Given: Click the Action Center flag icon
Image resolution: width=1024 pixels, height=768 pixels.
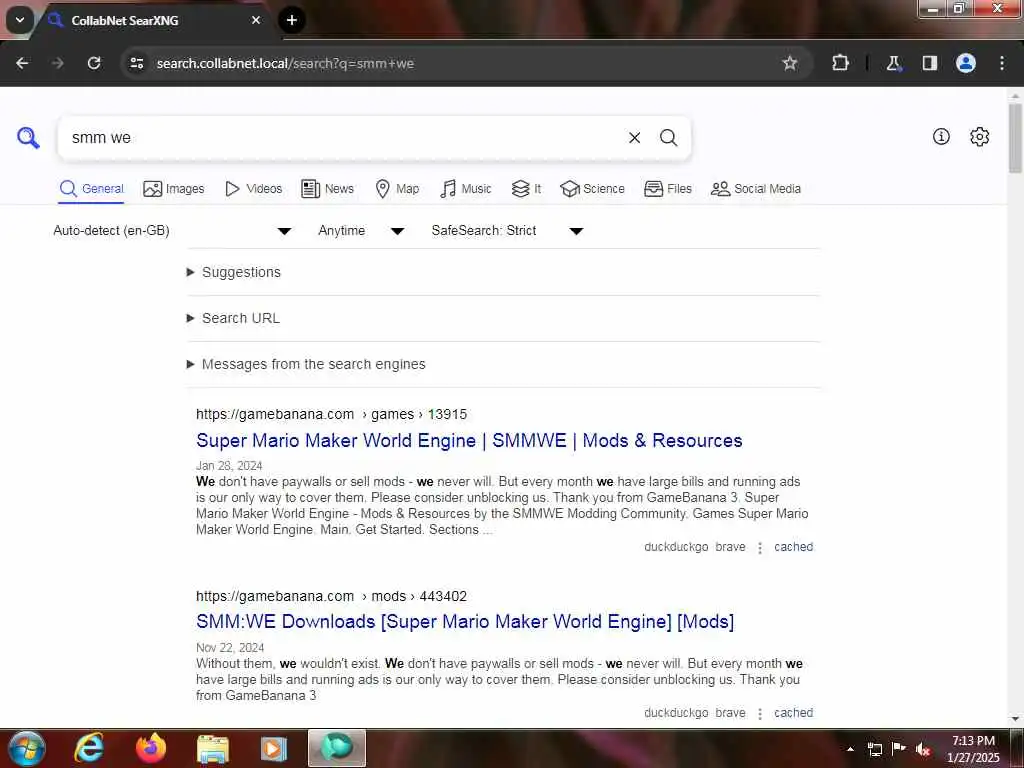Looking at the screenshot, I should pyautogui.click(x=899, y=748).
